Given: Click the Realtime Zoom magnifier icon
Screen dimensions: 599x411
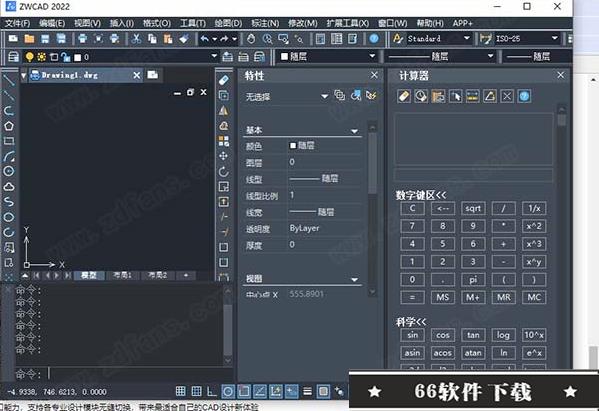Looking at the screenshot, I should pos(267,39).
